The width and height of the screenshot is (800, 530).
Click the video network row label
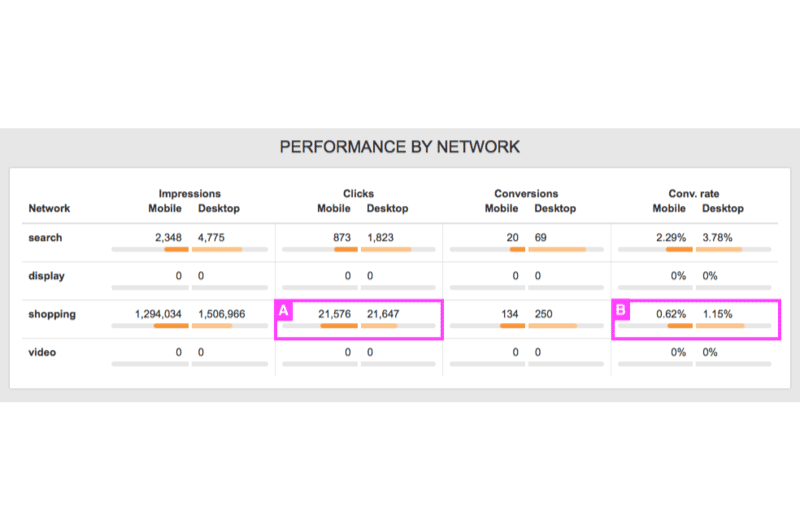(x=42, y=352)
